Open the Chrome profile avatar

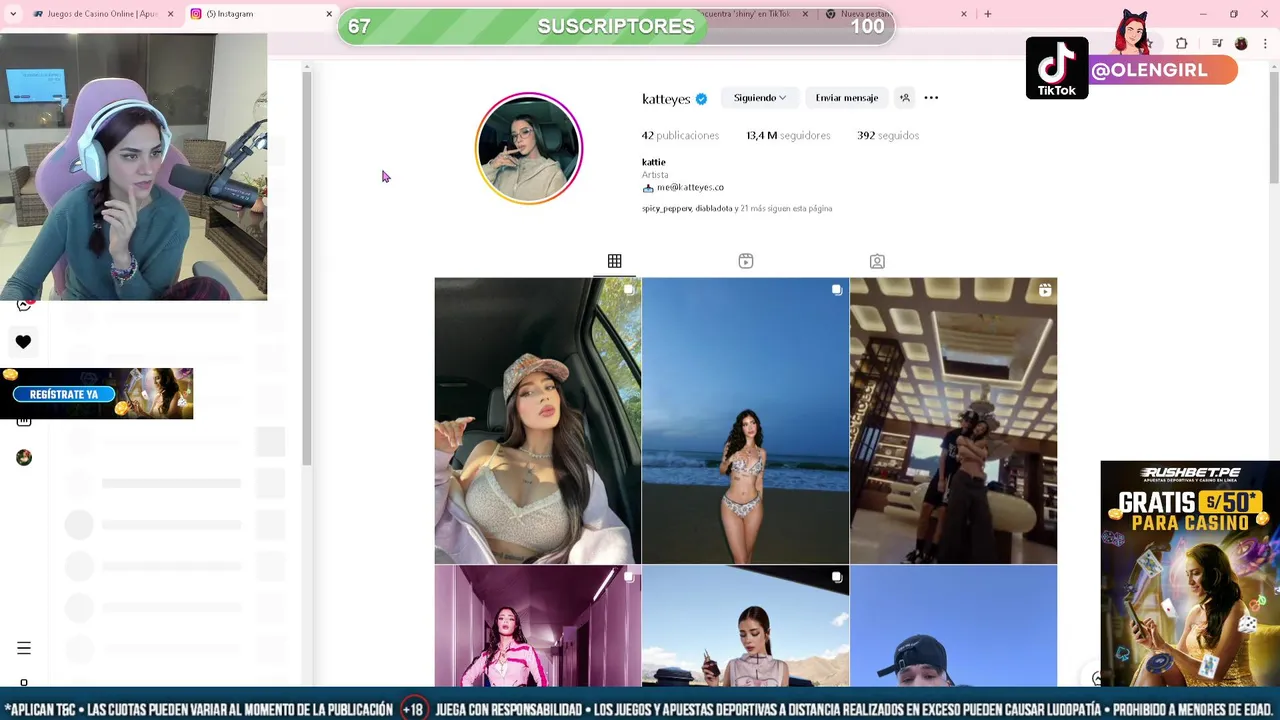(x=1241, y=44)
